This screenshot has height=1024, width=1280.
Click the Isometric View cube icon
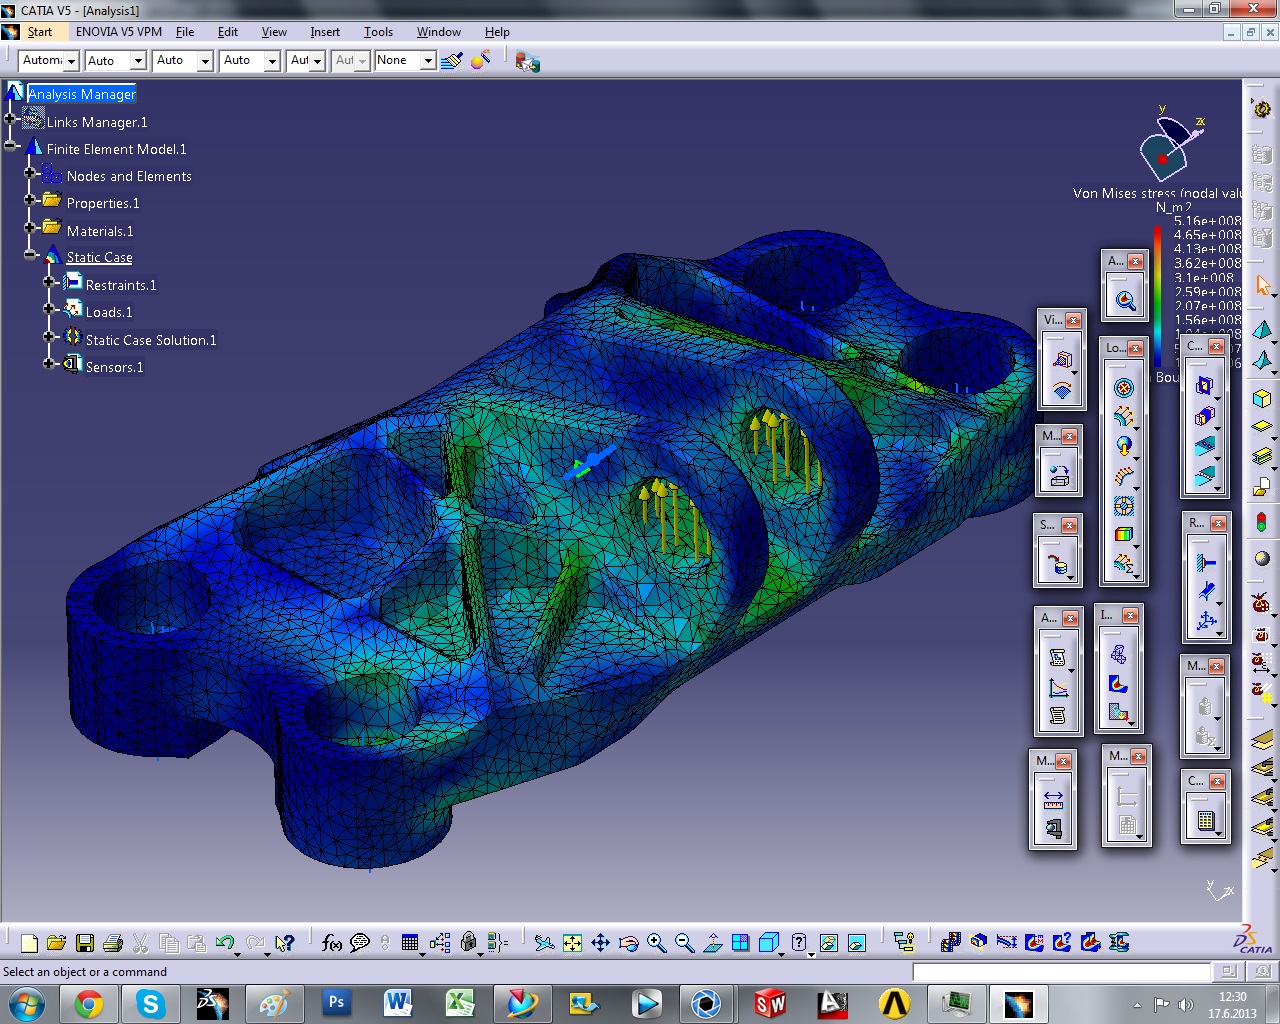(x=768, y=943)
